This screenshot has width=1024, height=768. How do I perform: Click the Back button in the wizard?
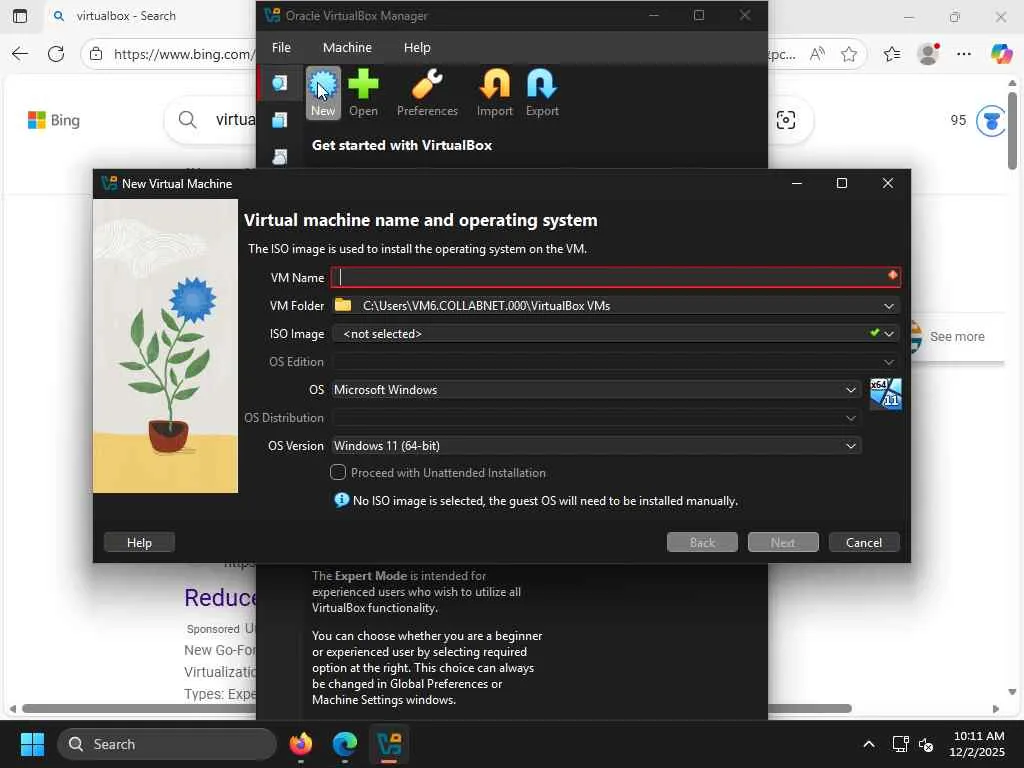point(702,542)
